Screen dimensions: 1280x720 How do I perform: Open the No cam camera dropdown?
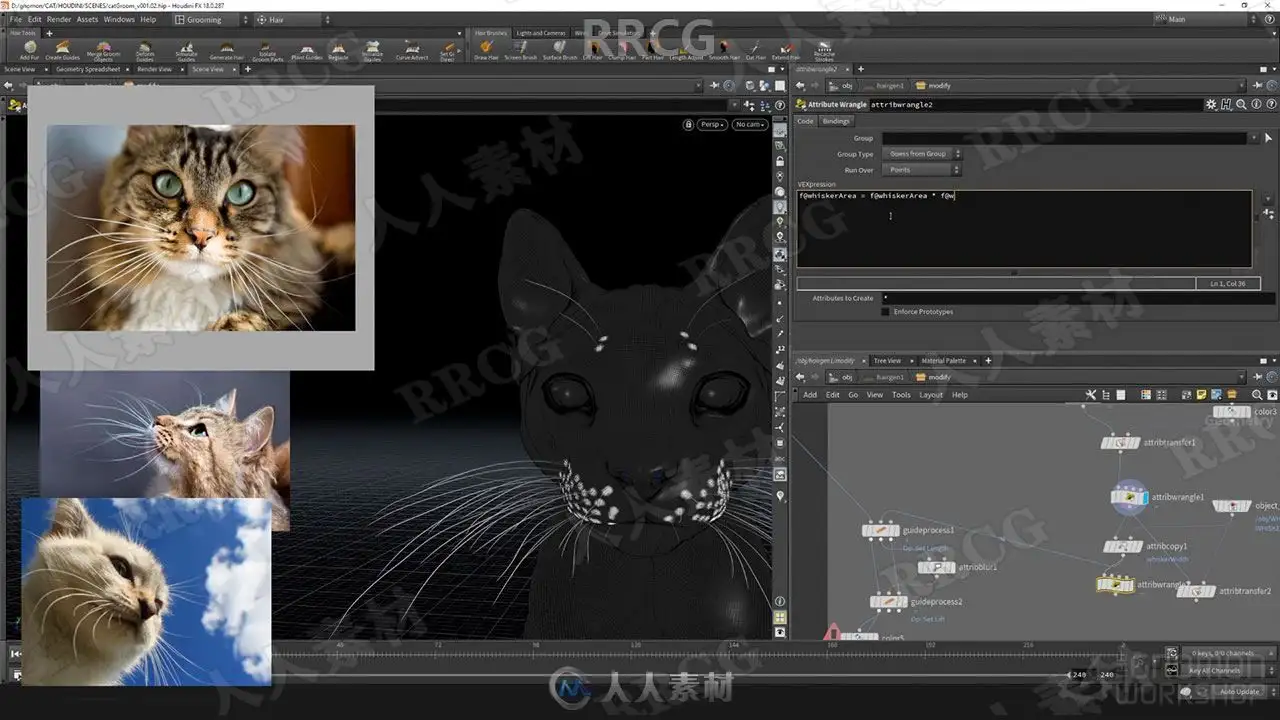(x=749, y=124)
